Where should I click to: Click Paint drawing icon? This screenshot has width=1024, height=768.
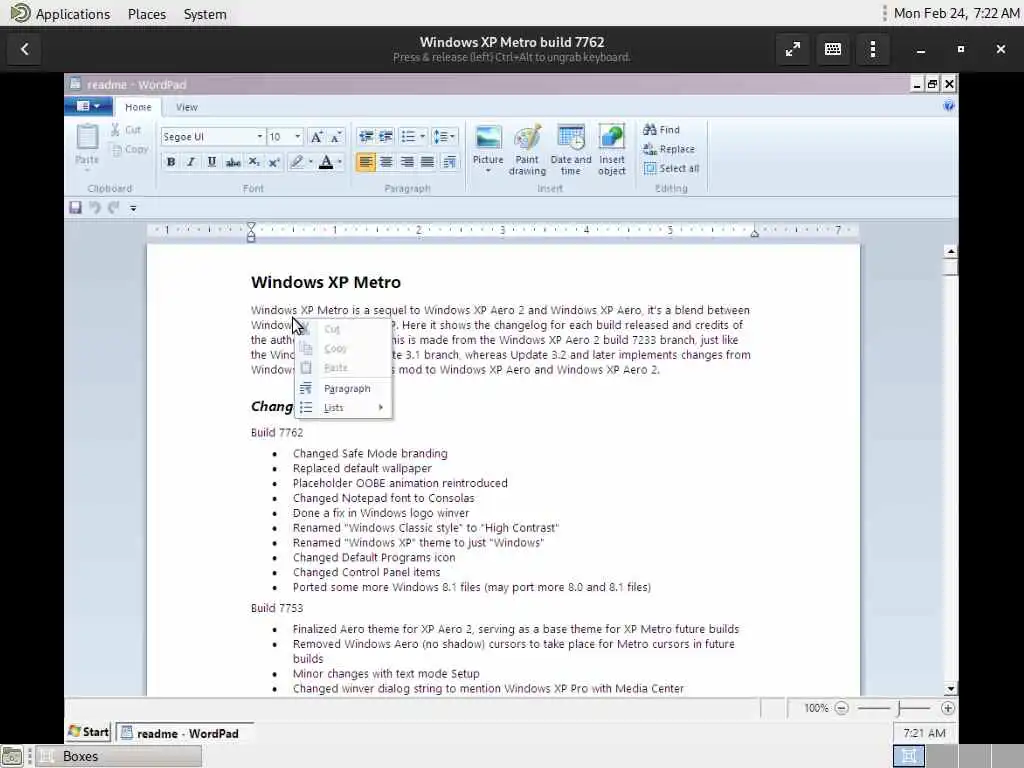coord(527,150)
